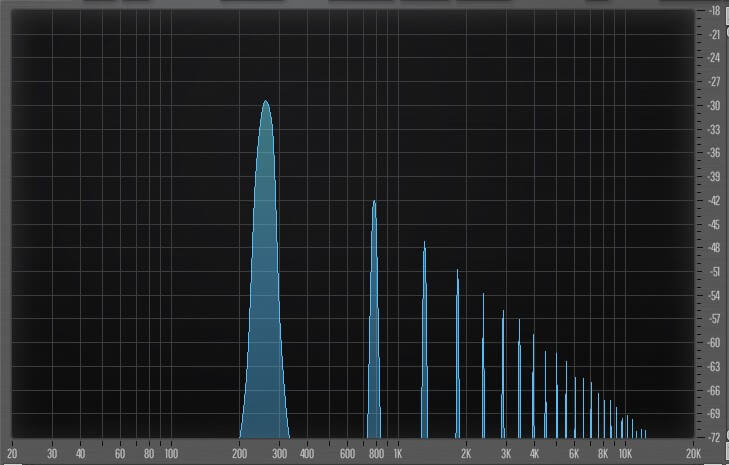Click the 400 Hz frequency axis label
This screenshot has height=465, width=729.
pyautogui.click(x=308, y=453)
